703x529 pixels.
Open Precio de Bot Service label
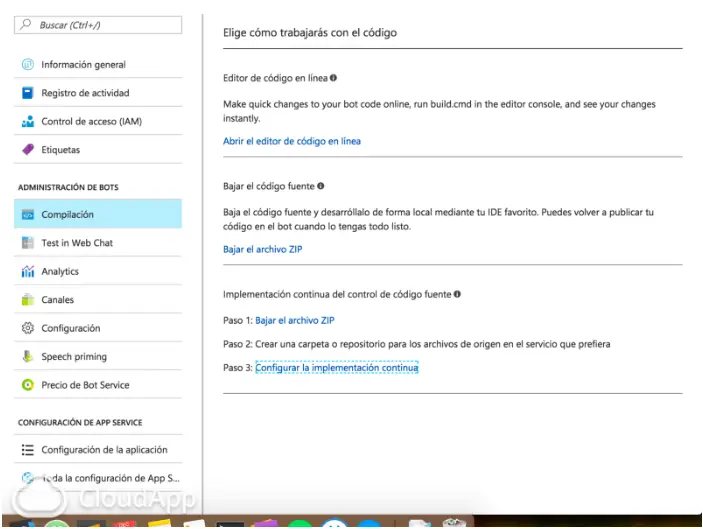click(85, 385)
